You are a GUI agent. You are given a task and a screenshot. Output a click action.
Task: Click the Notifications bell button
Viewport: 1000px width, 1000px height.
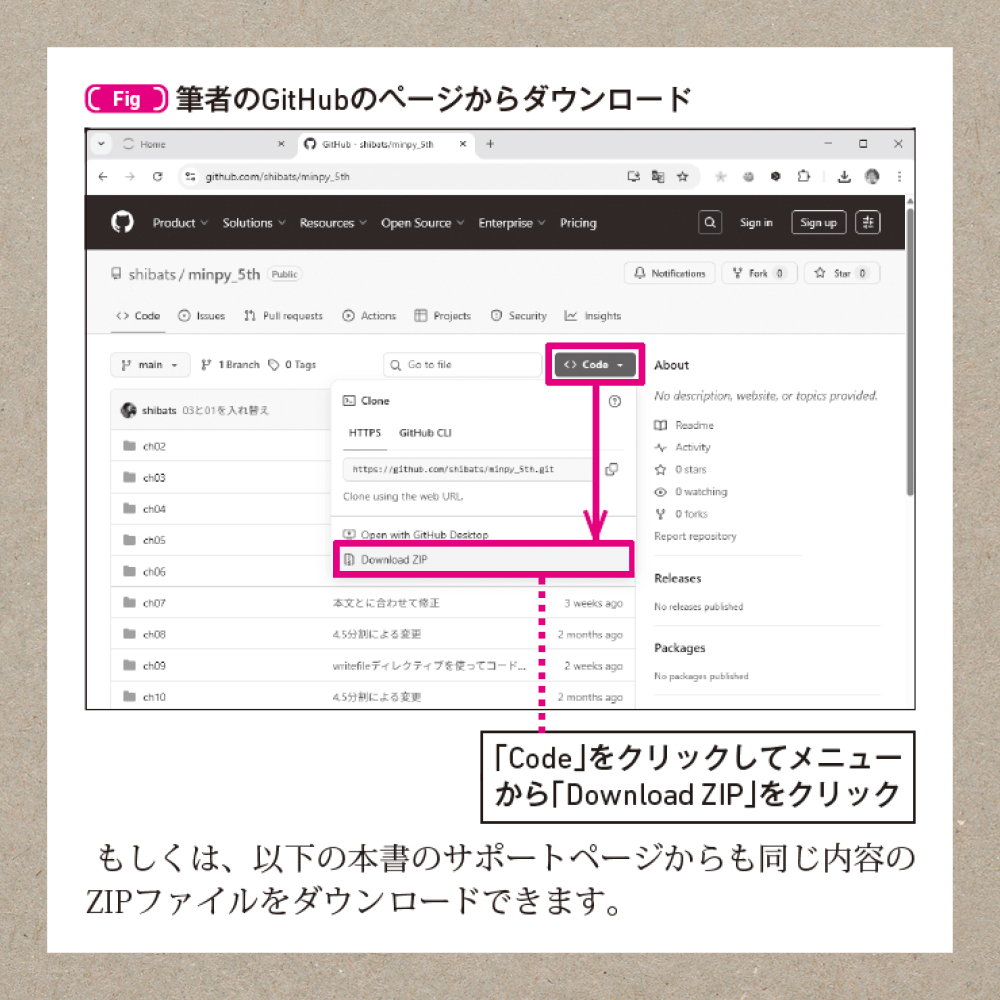click(670, 273)
